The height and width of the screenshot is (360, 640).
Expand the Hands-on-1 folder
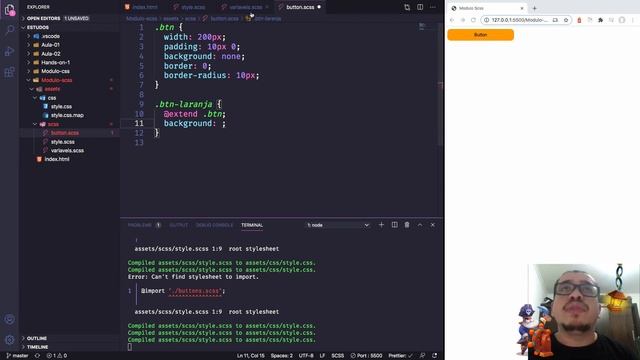[55, 62]
